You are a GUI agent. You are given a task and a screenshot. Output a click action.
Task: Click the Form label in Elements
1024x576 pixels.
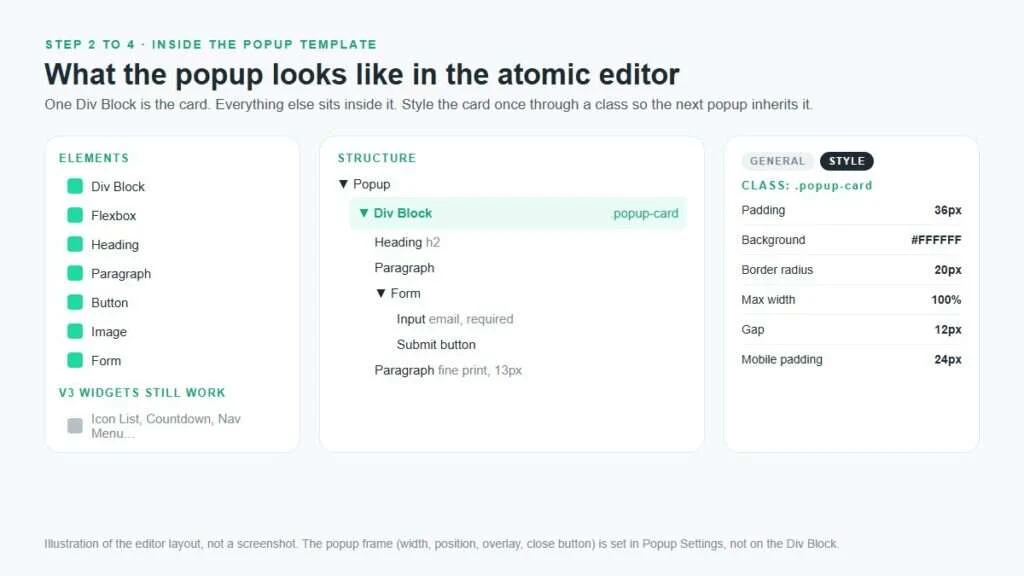tap(106, 360)
